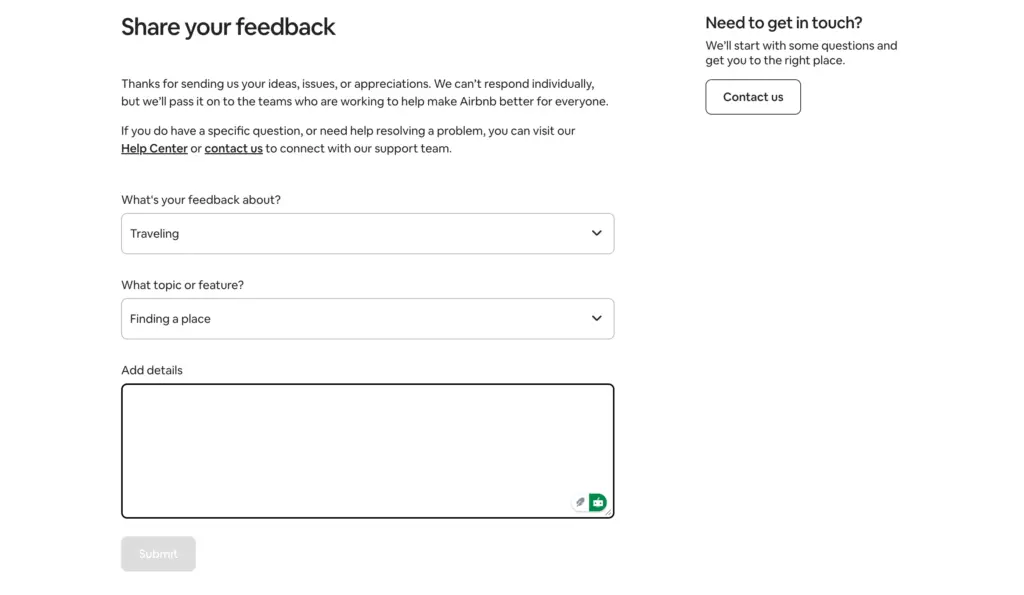Click the feedback thank-you paragraph text

coord(364,92)
